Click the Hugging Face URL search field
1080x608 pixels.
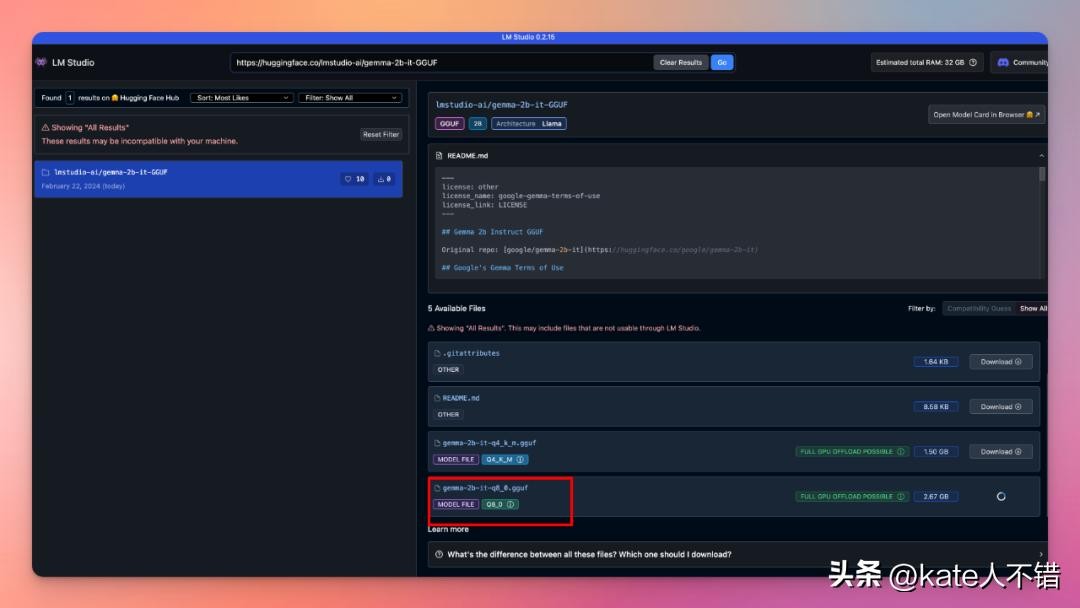(x=440, y=62)
